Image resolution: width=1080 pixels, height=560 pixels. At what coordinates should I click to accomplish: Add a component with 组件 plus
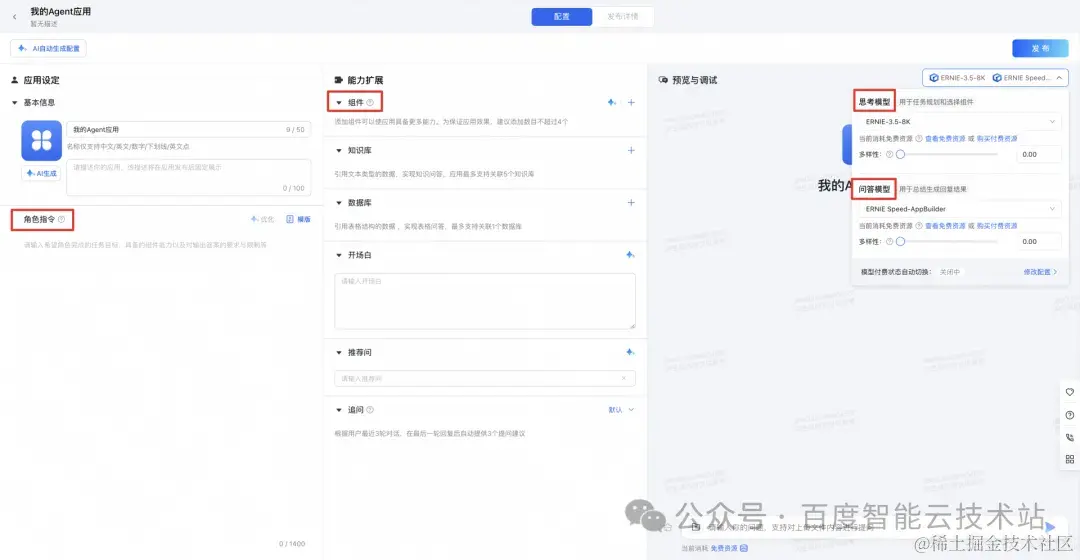631,103
